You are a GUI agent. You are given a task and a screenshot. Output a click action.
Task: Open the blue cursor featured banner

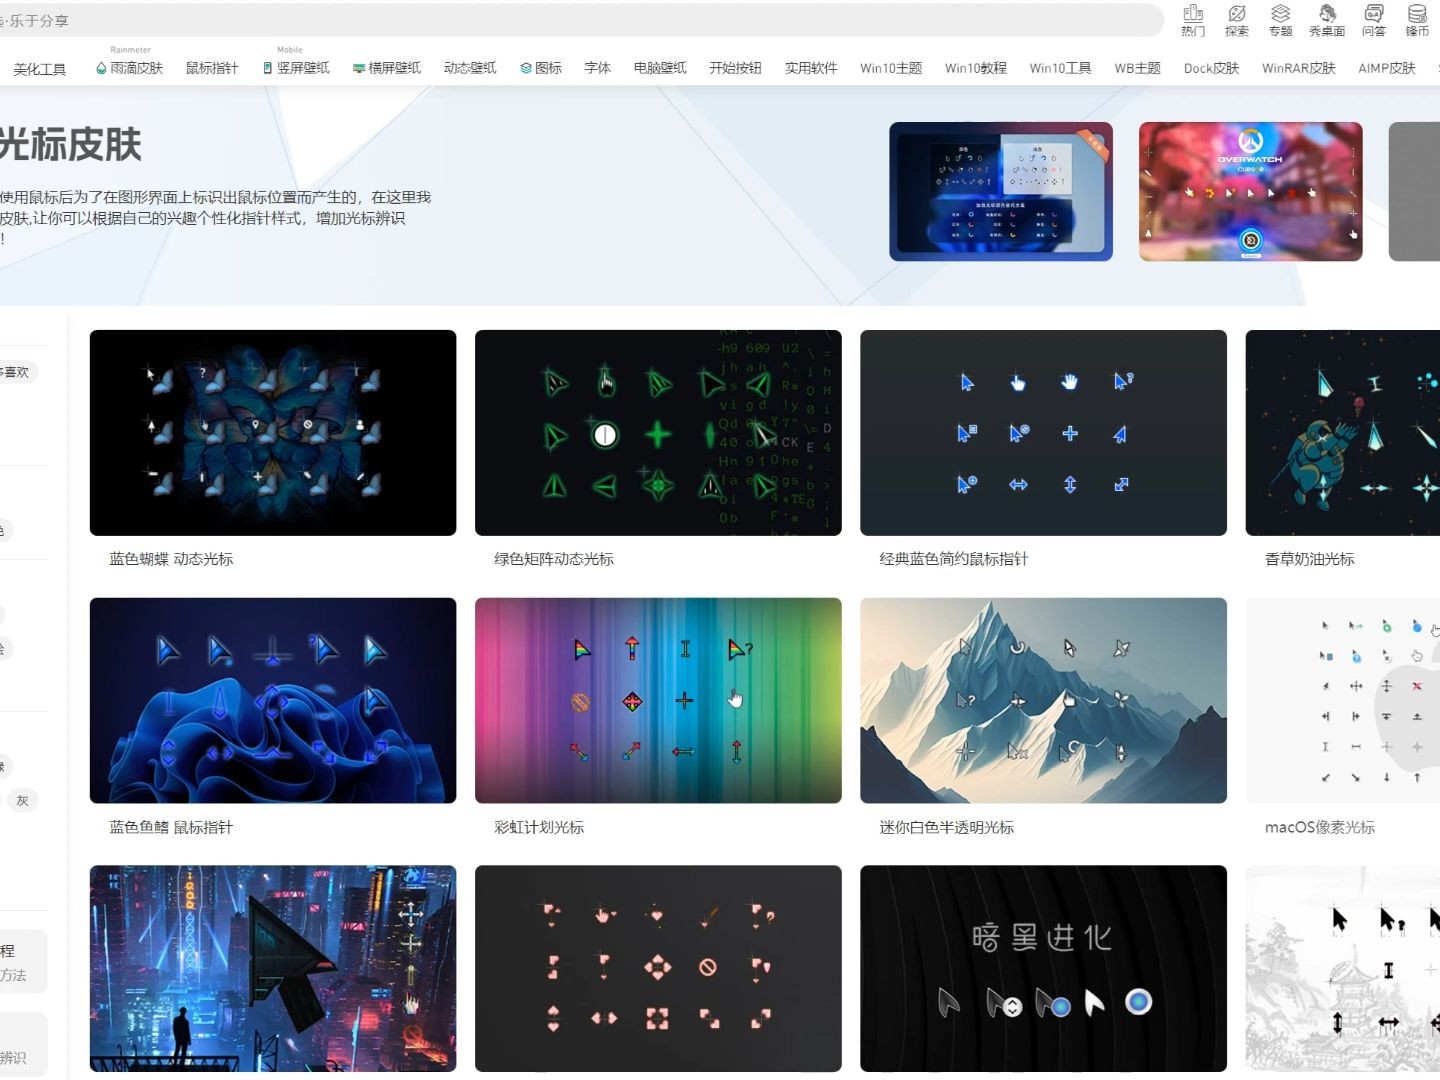1001,192
